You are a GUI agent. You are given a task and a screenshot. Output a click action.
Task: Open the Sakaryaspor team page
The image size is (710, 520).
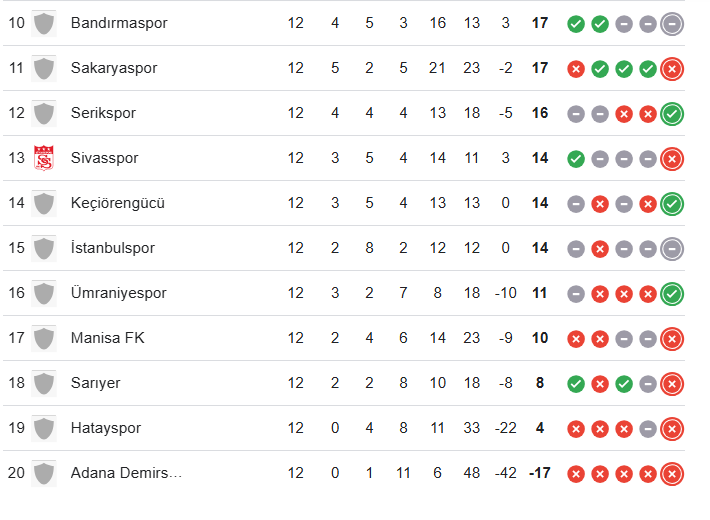pos(114,68)
